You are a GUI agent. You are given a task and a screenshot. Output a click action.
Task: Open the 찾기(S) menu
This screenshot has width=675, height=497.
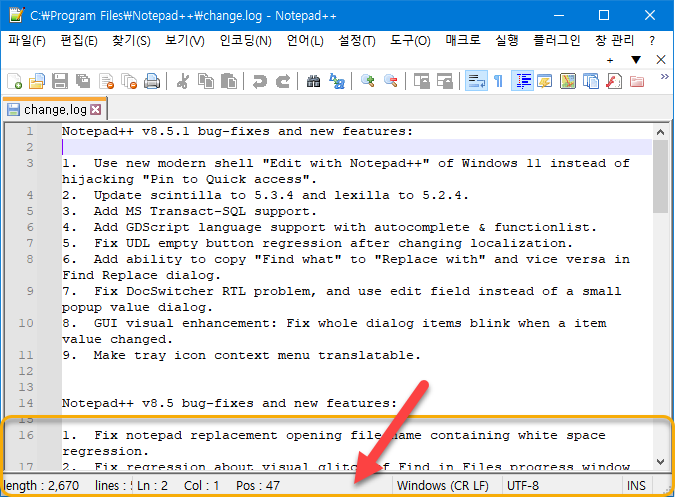131,41
